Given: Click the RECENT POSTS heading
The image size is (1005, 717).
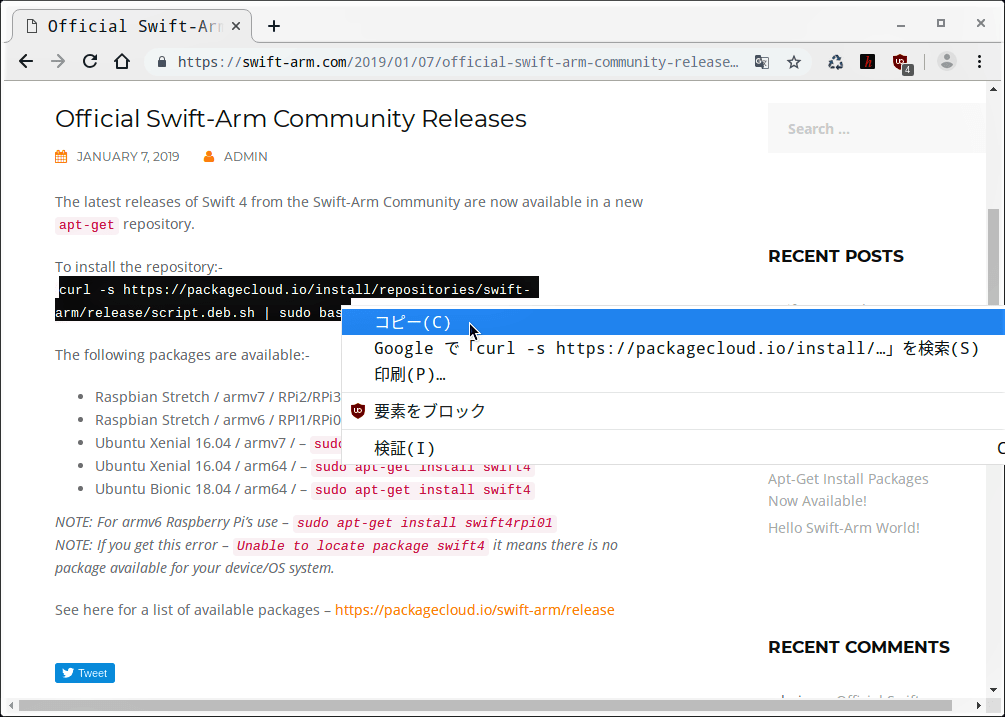Looking at the screenshot, I should (836, 256).
